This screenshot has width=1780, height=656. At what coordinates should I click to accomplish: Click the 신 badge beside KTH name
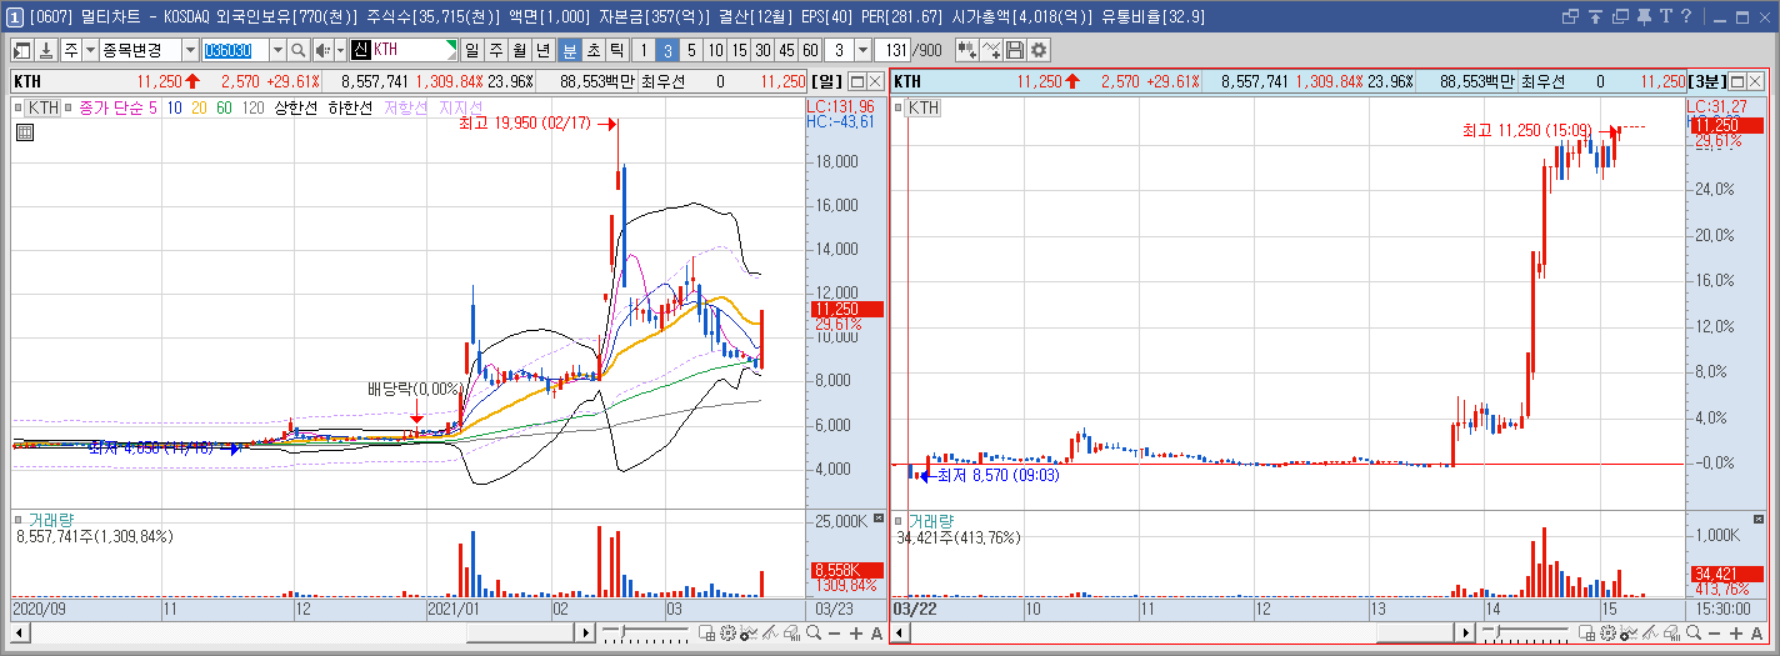361,49
